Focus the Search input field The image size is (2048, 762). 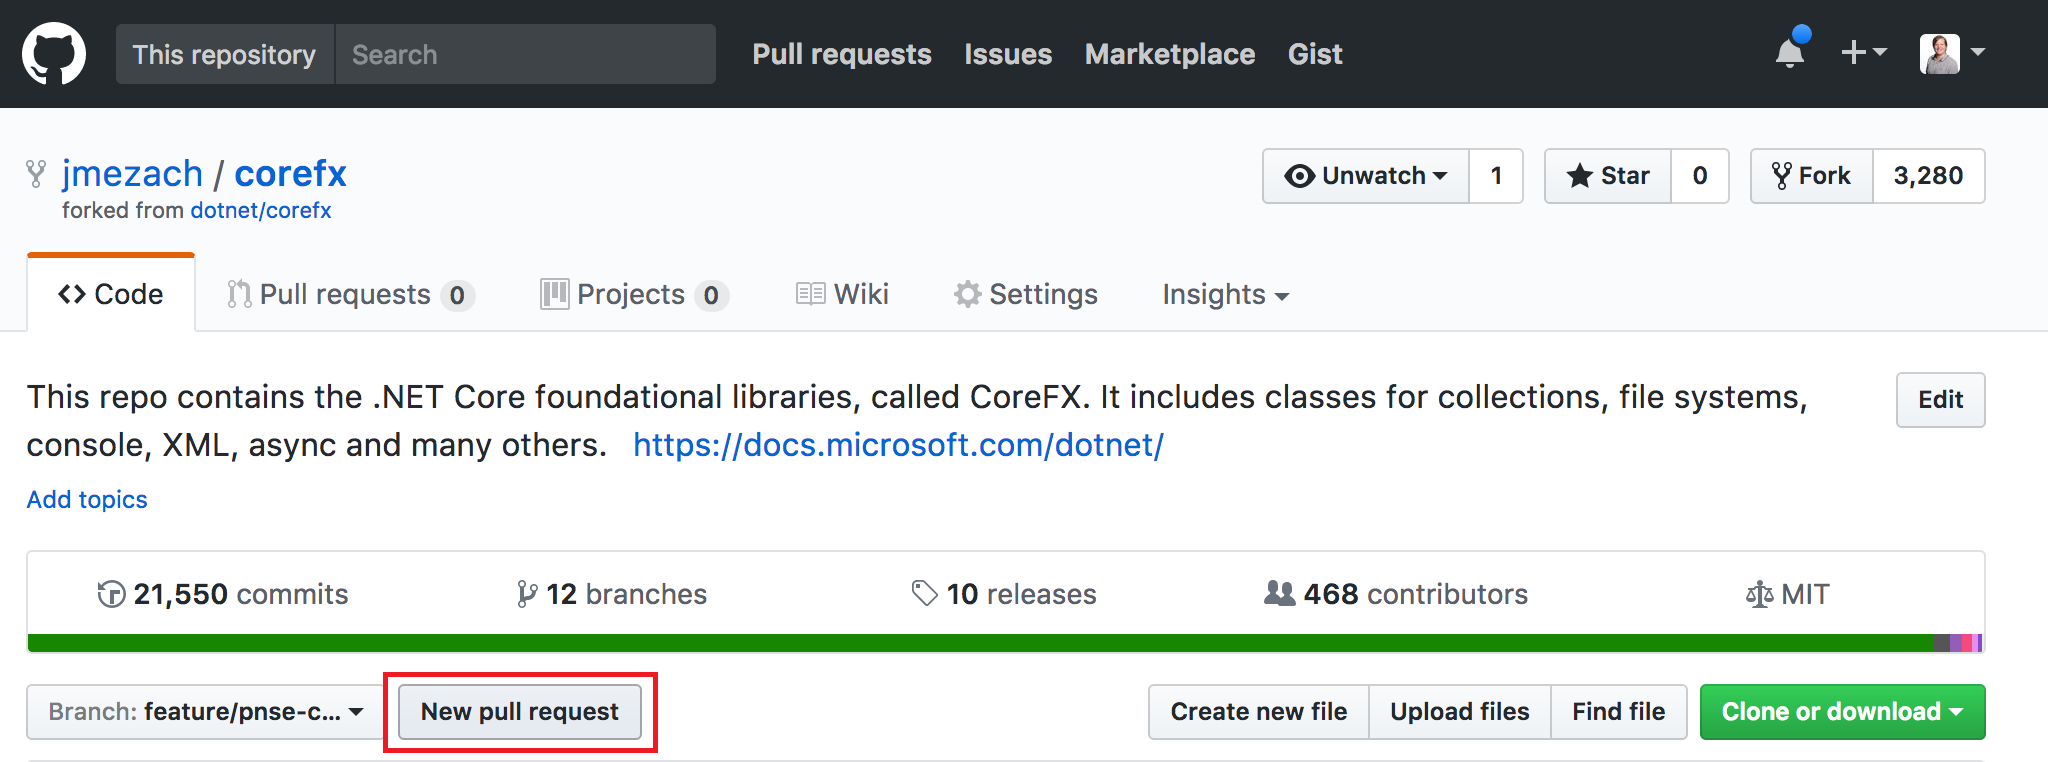pyautogui.click(x=525, y=54)
